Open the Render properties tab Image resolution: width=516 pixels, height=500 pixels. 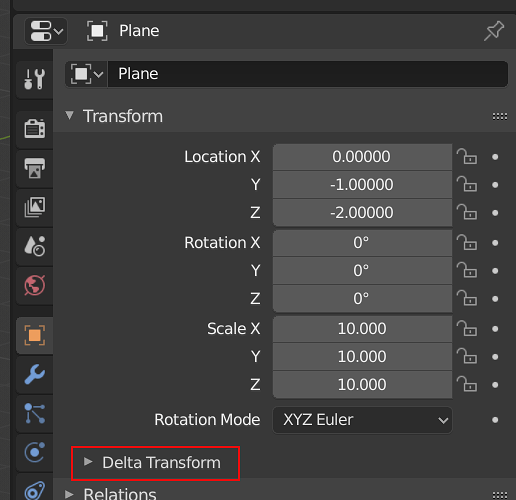pyautogui.click(x=35, y=129)
